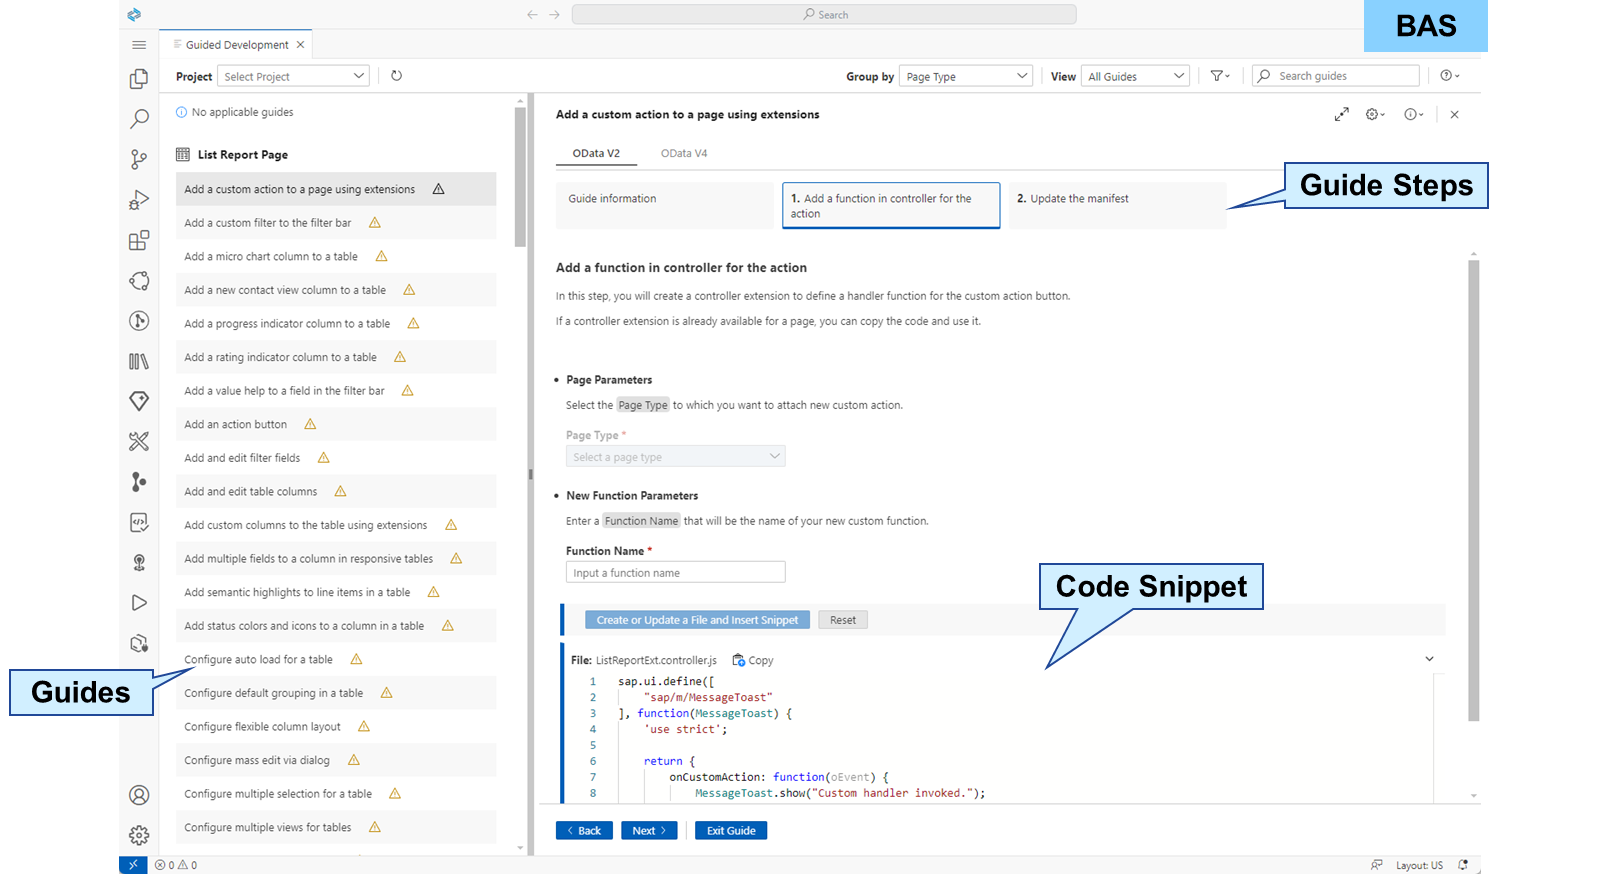Click the Reset button

(843, 620)
